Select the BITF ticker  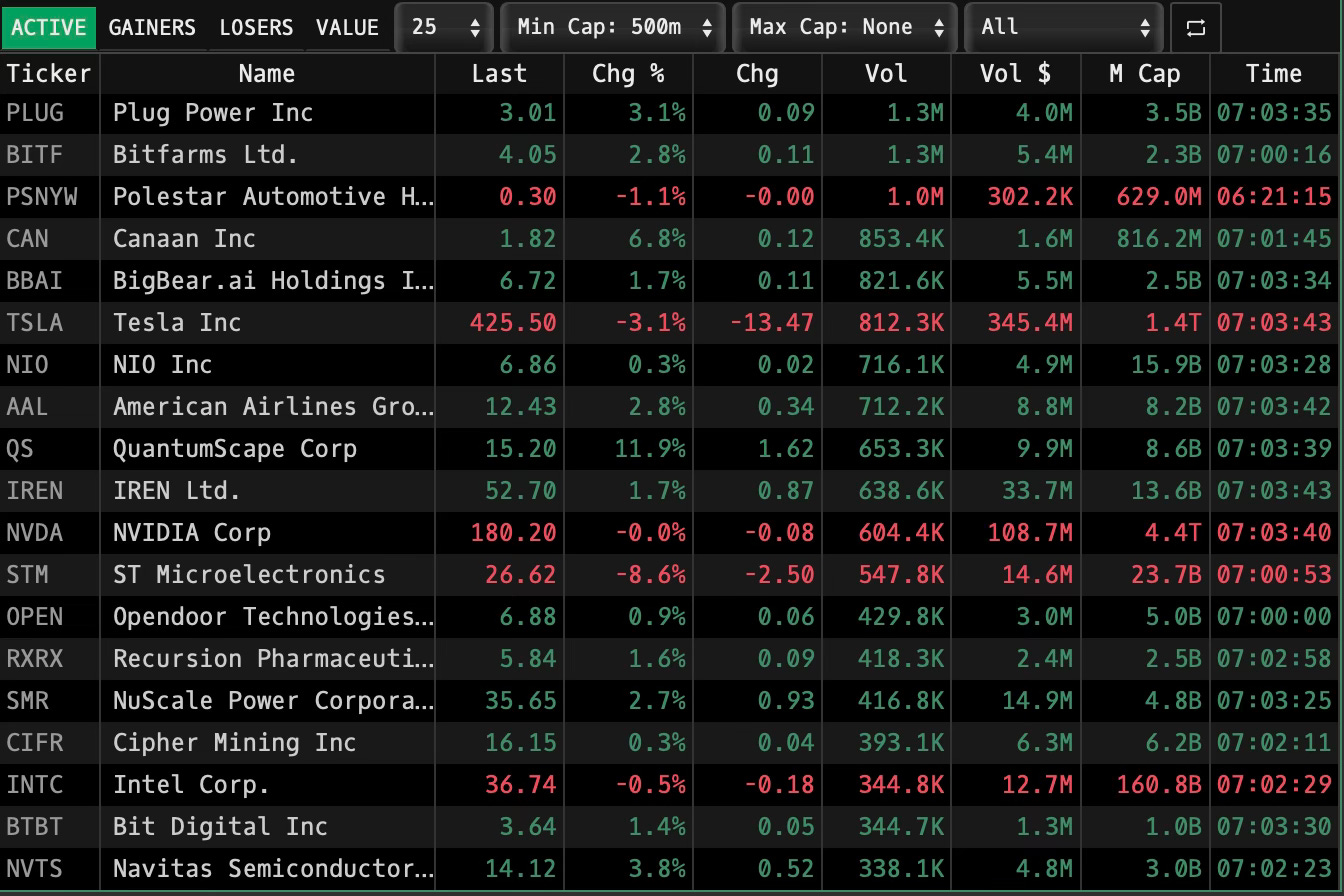click(35, 155)
